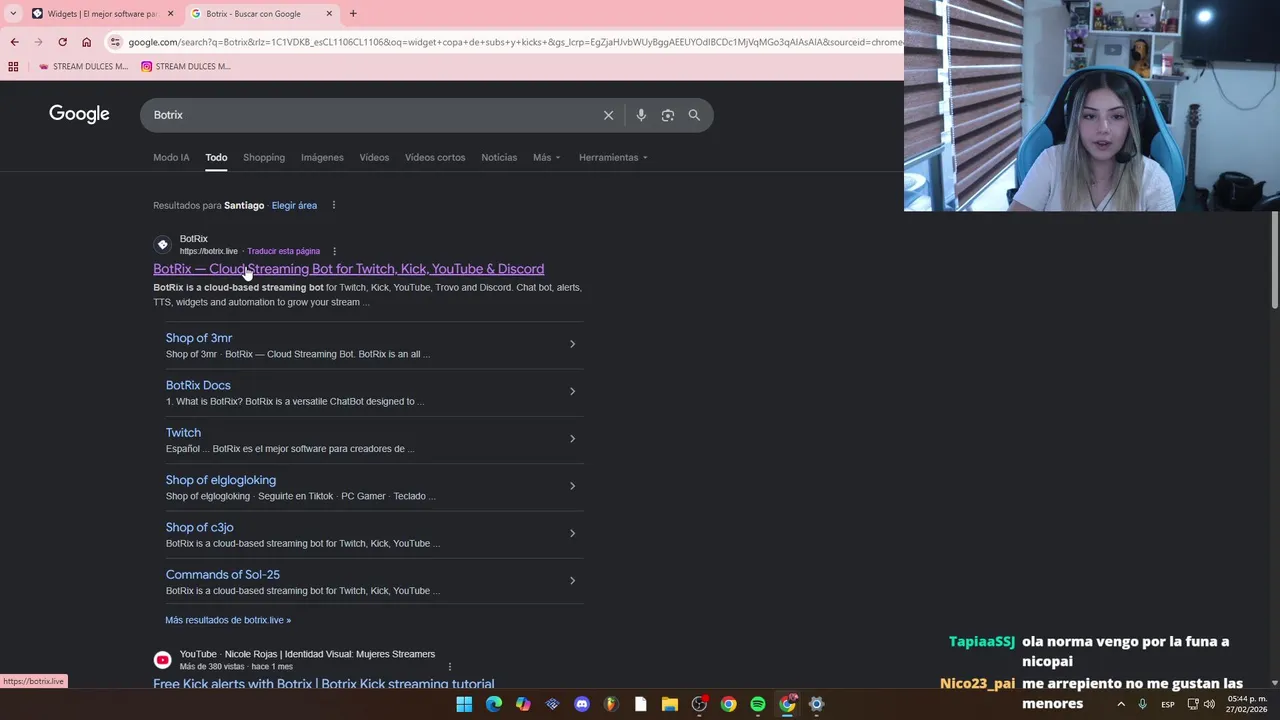Go back with the browser back arrow

pos(14,42)
